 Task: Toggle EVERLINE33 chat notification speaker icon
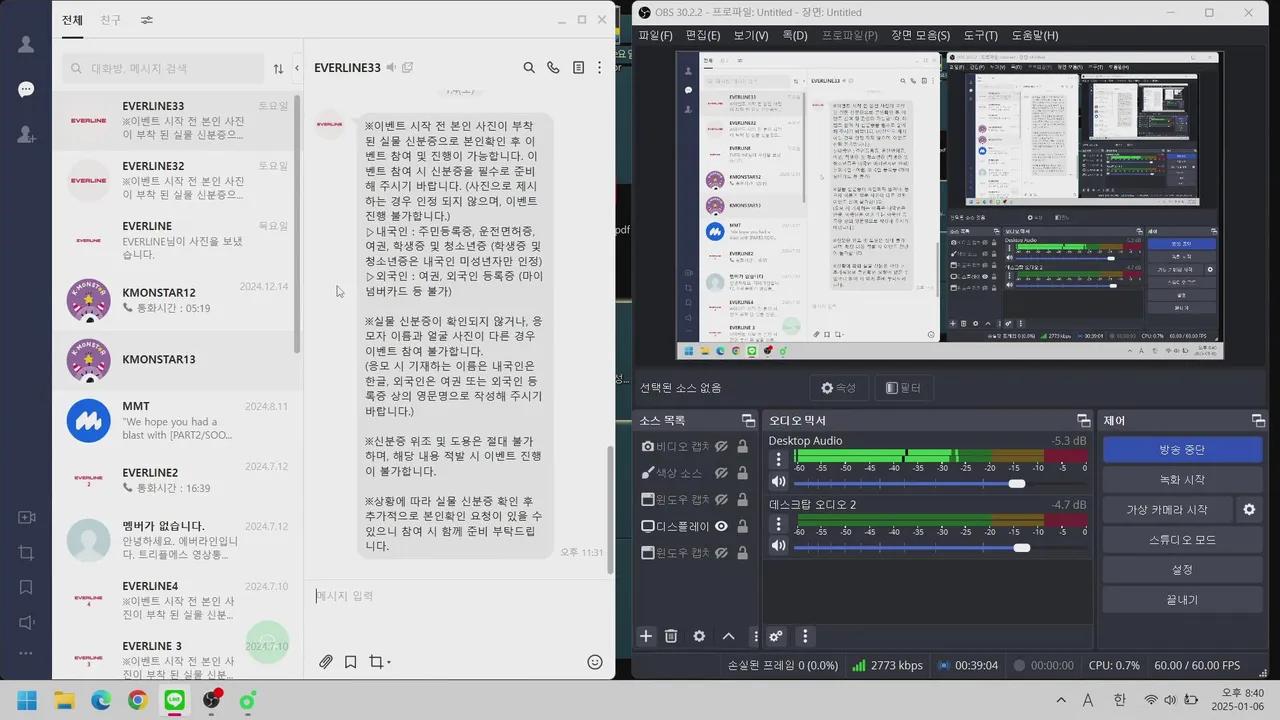tap(391, 67)
